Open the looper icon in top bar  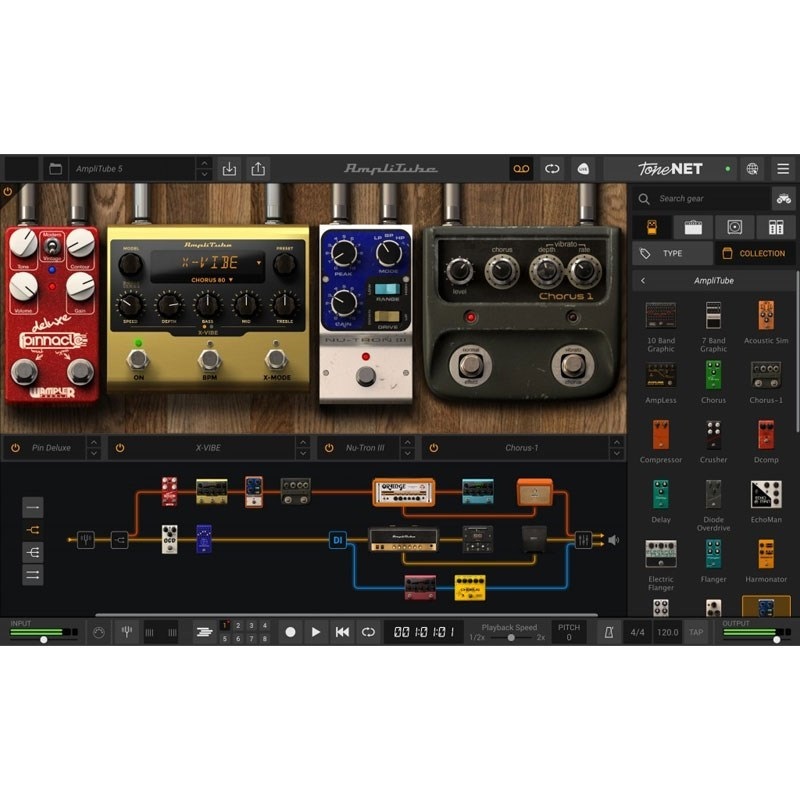click(552, 169)
